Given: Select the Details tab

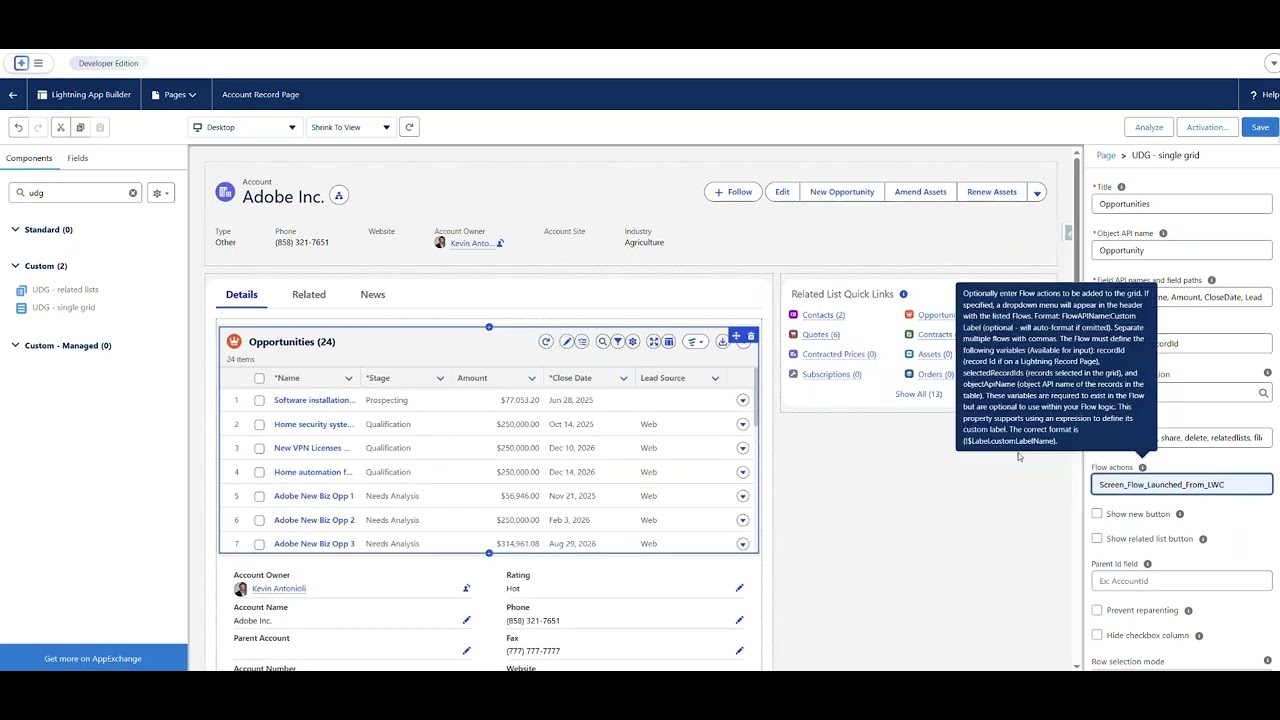Looking at the screenshot, I should pyautogui.click(x=241, y=294).
